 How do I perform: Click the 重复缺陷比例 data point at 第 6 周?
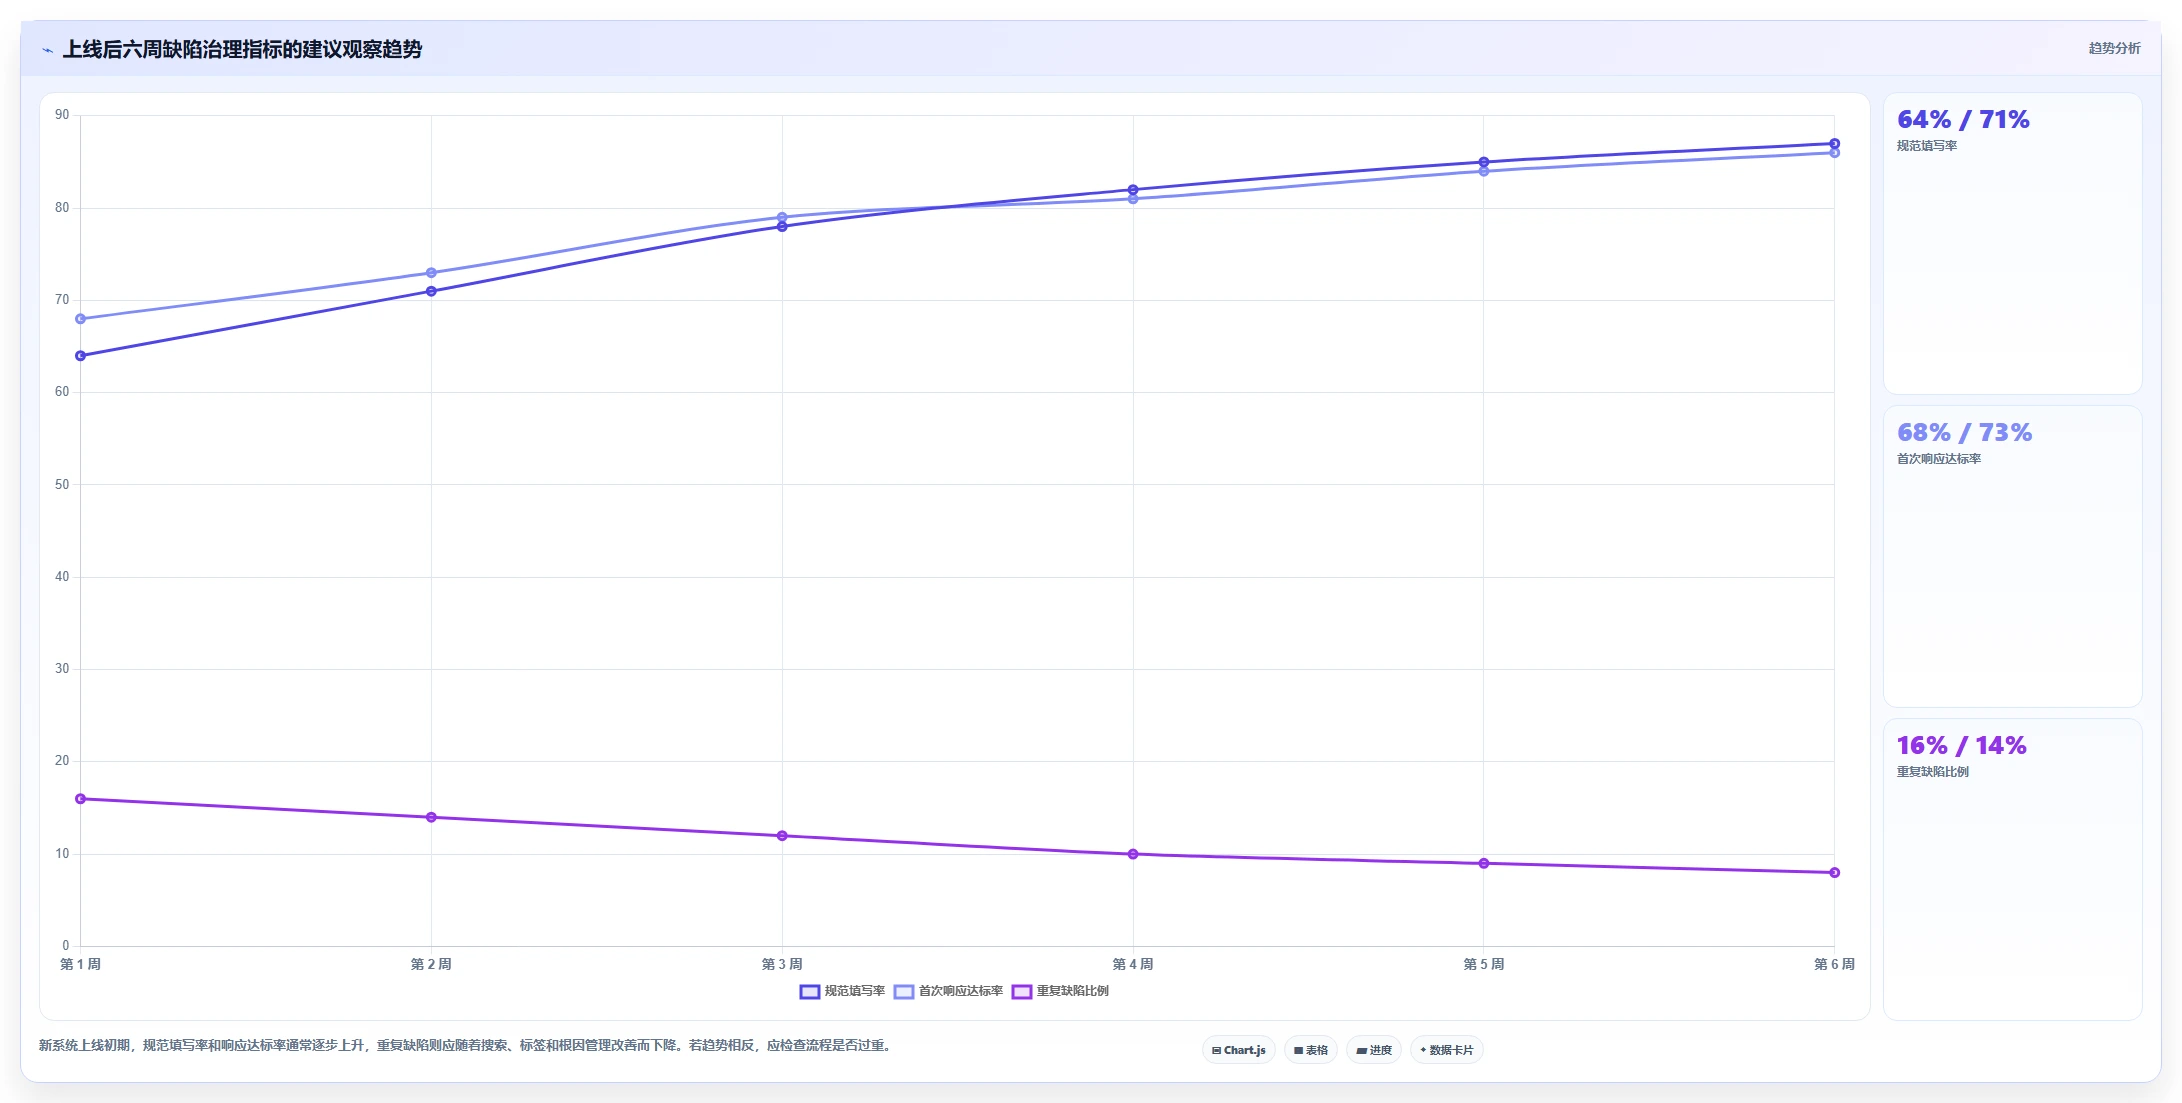[1834, 873]
